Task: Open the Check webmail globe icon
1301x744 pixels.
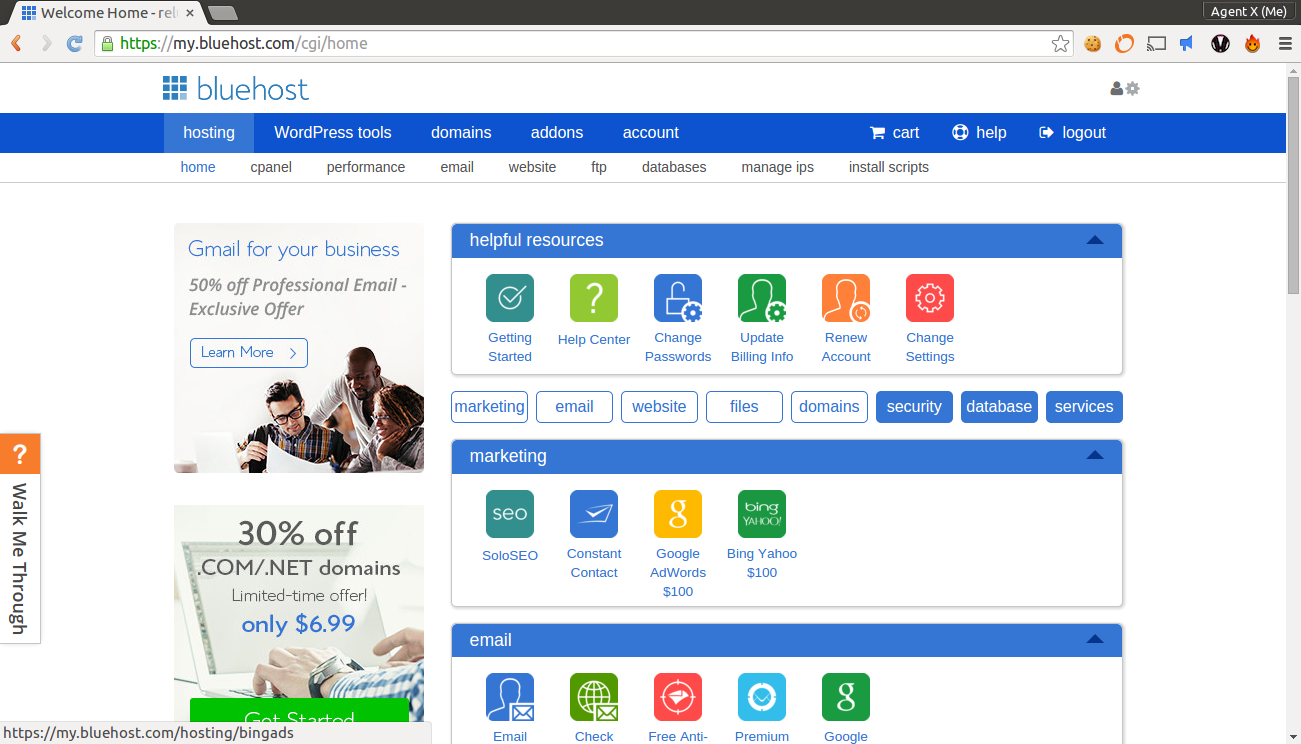Action: pos(594,697)
